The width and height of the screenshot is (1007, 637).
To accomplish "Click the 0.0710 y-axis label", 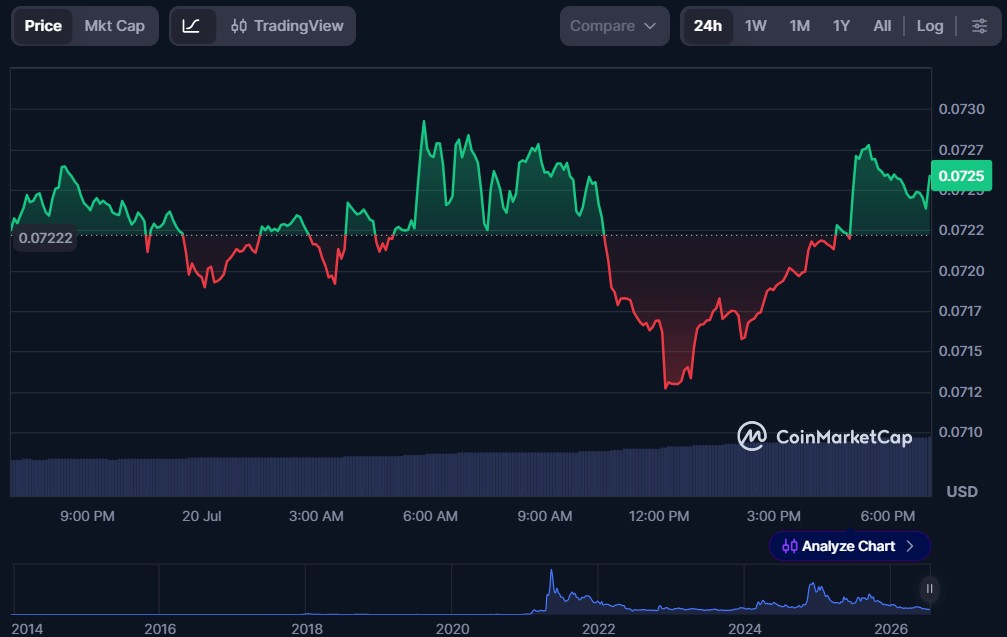I will point(960,432).
